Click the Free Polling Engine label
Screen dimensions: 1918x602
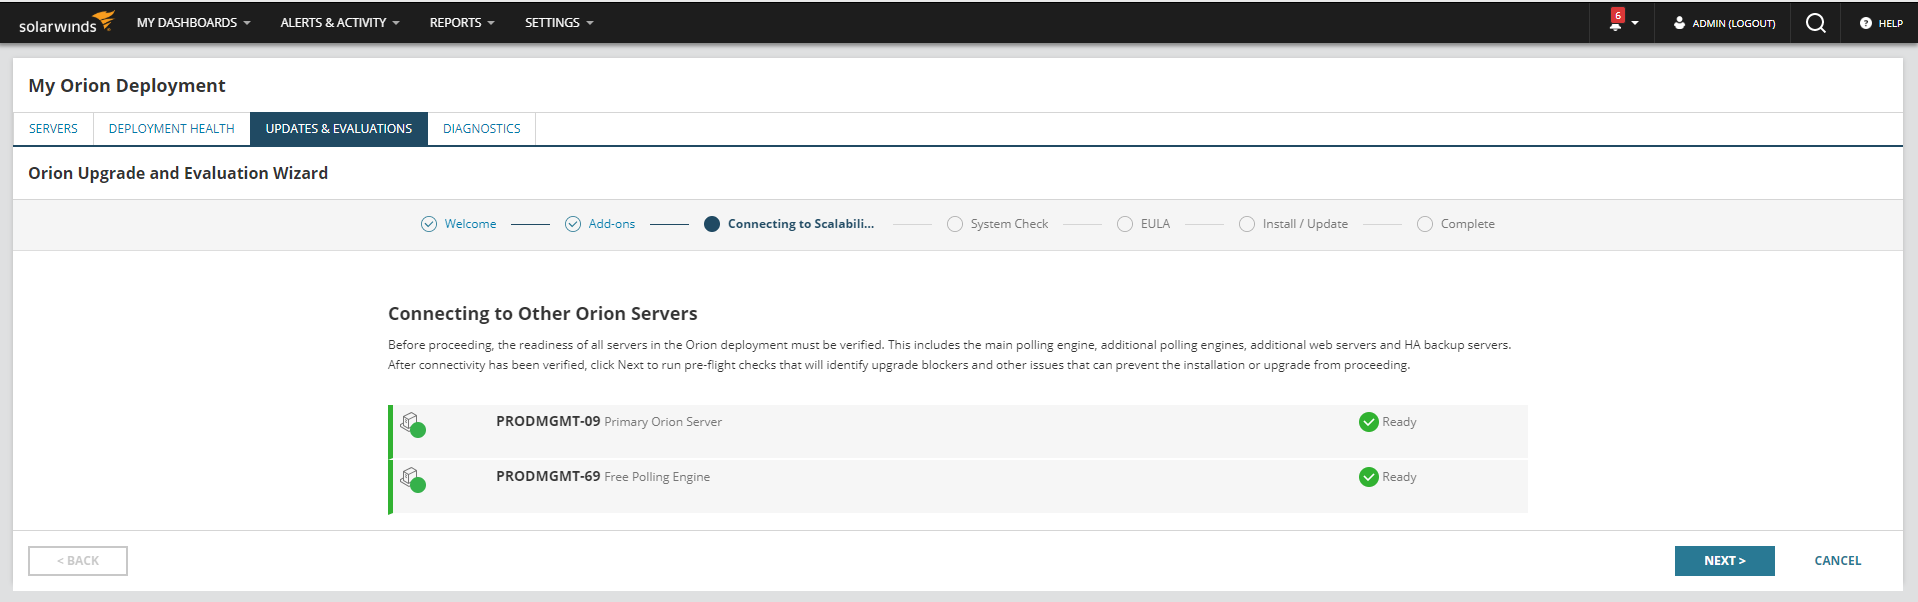pyautogui.click(x=657, y=477)
